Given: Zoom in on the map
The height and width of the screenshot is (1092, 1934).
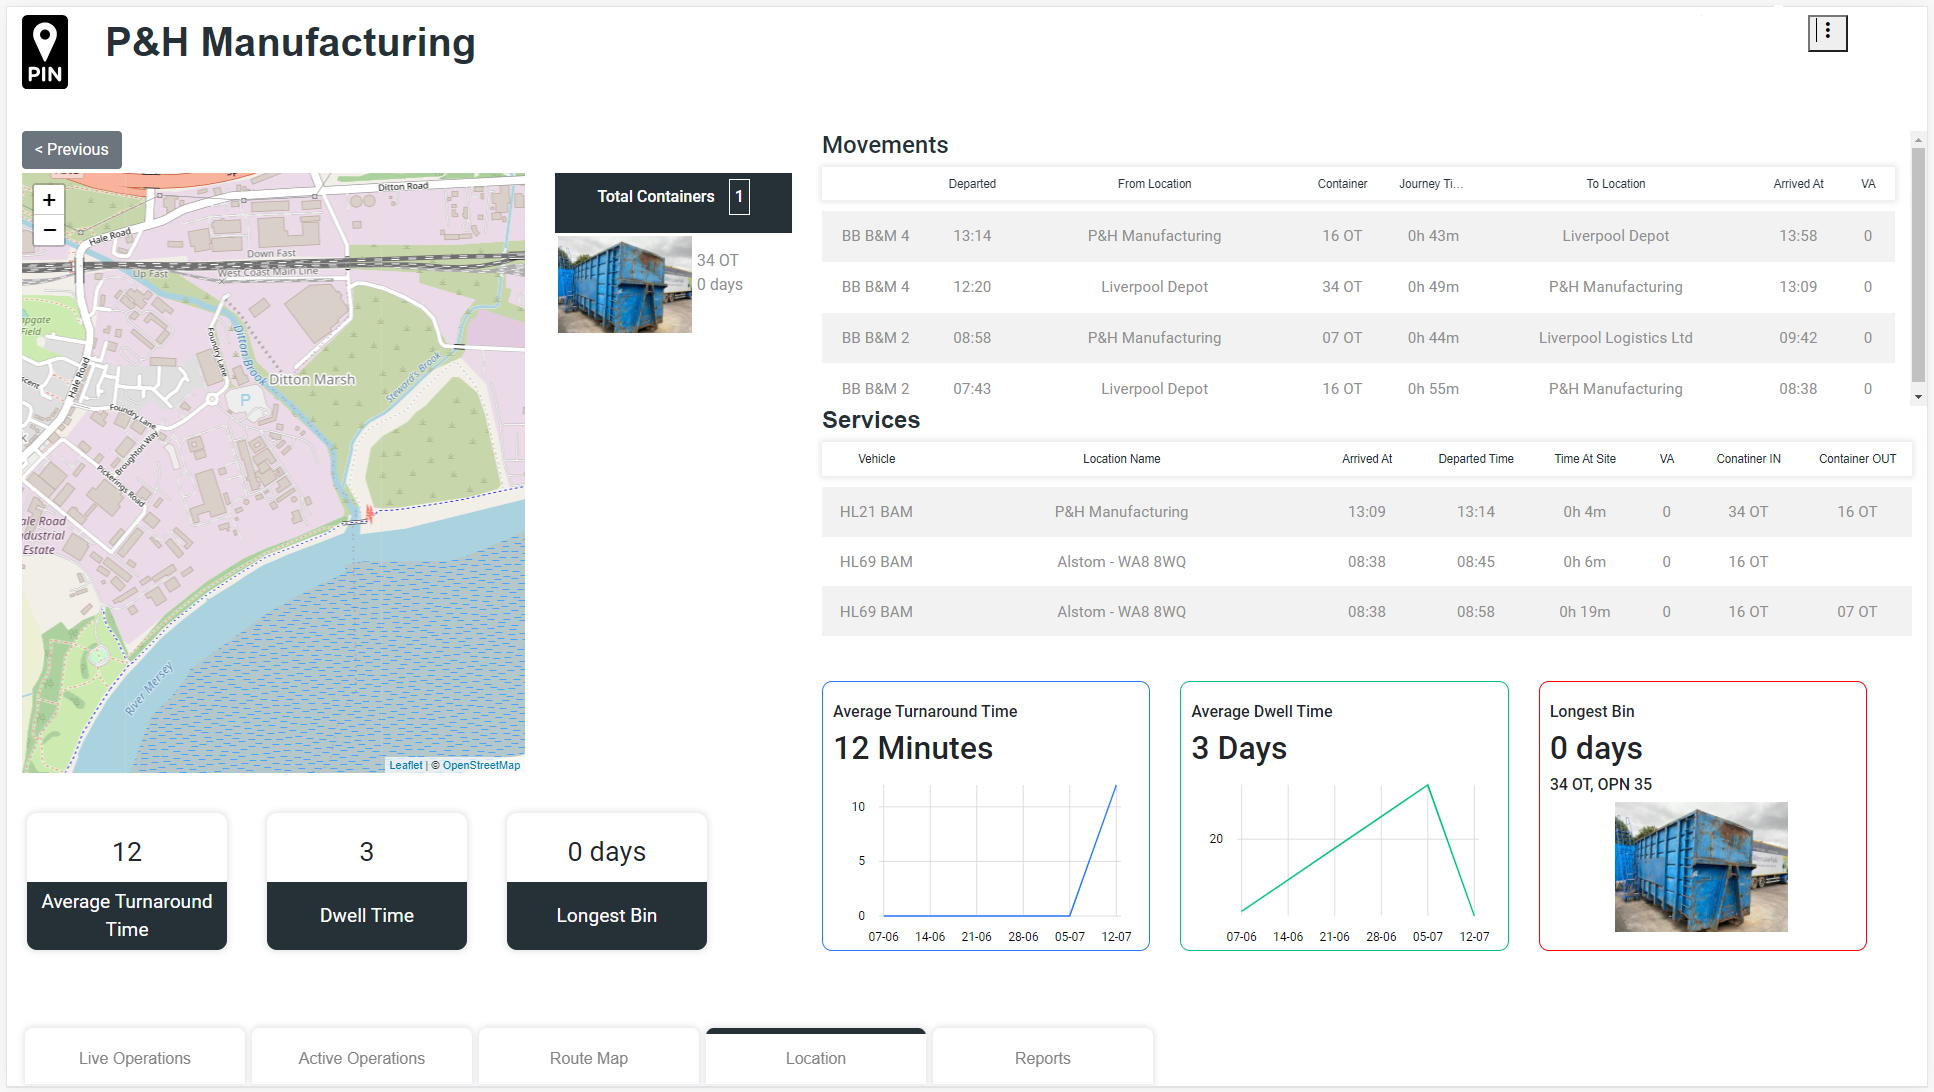Looking at the screenshot, I should tap(49, 200).
